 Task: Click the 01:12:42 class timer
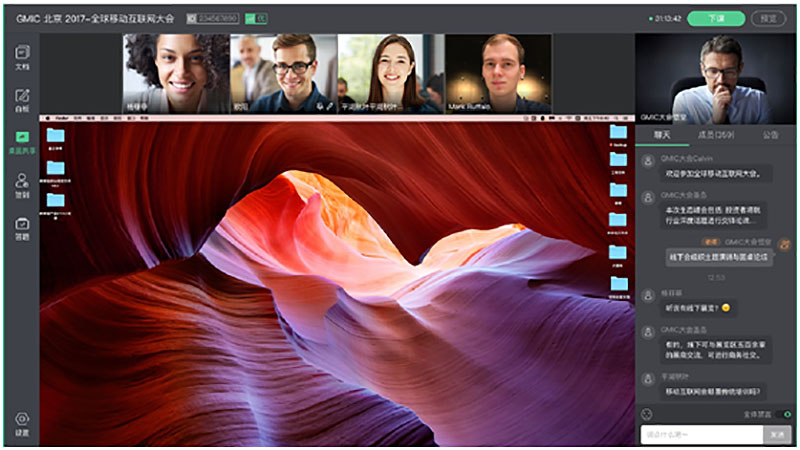pos(667,19)
